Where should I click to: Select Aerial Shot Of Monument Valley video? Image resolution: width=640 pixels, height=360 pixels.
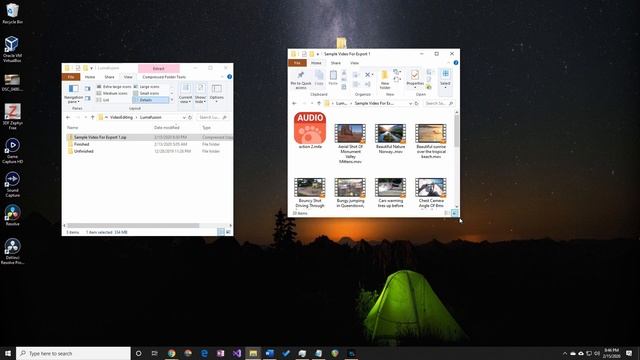click(350, 144)
